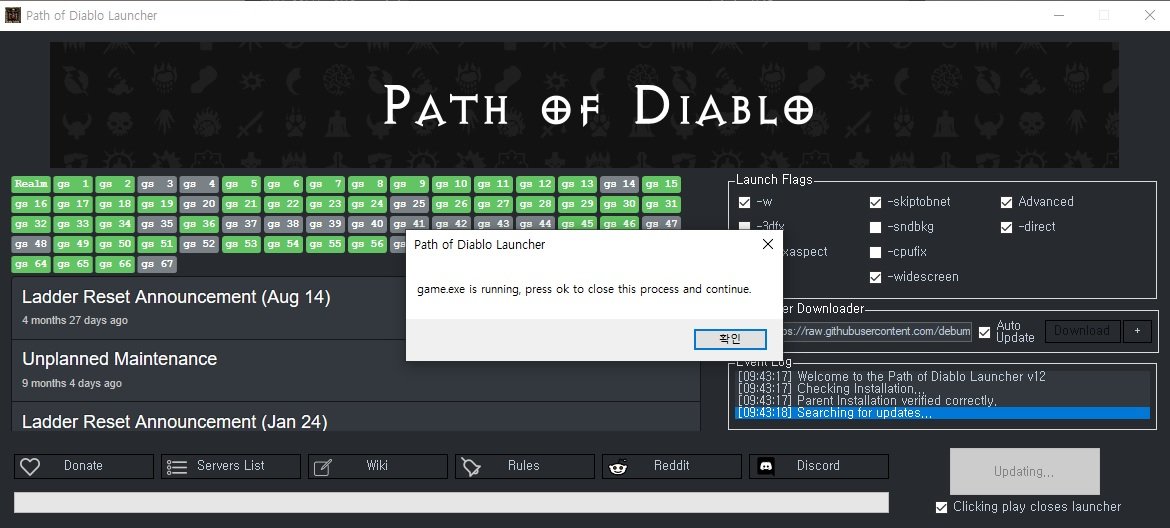1170x528 pixels.
Task: Select the 'Welcome to the Path of Diablo Launcher' log line
Action: [942, 377]
